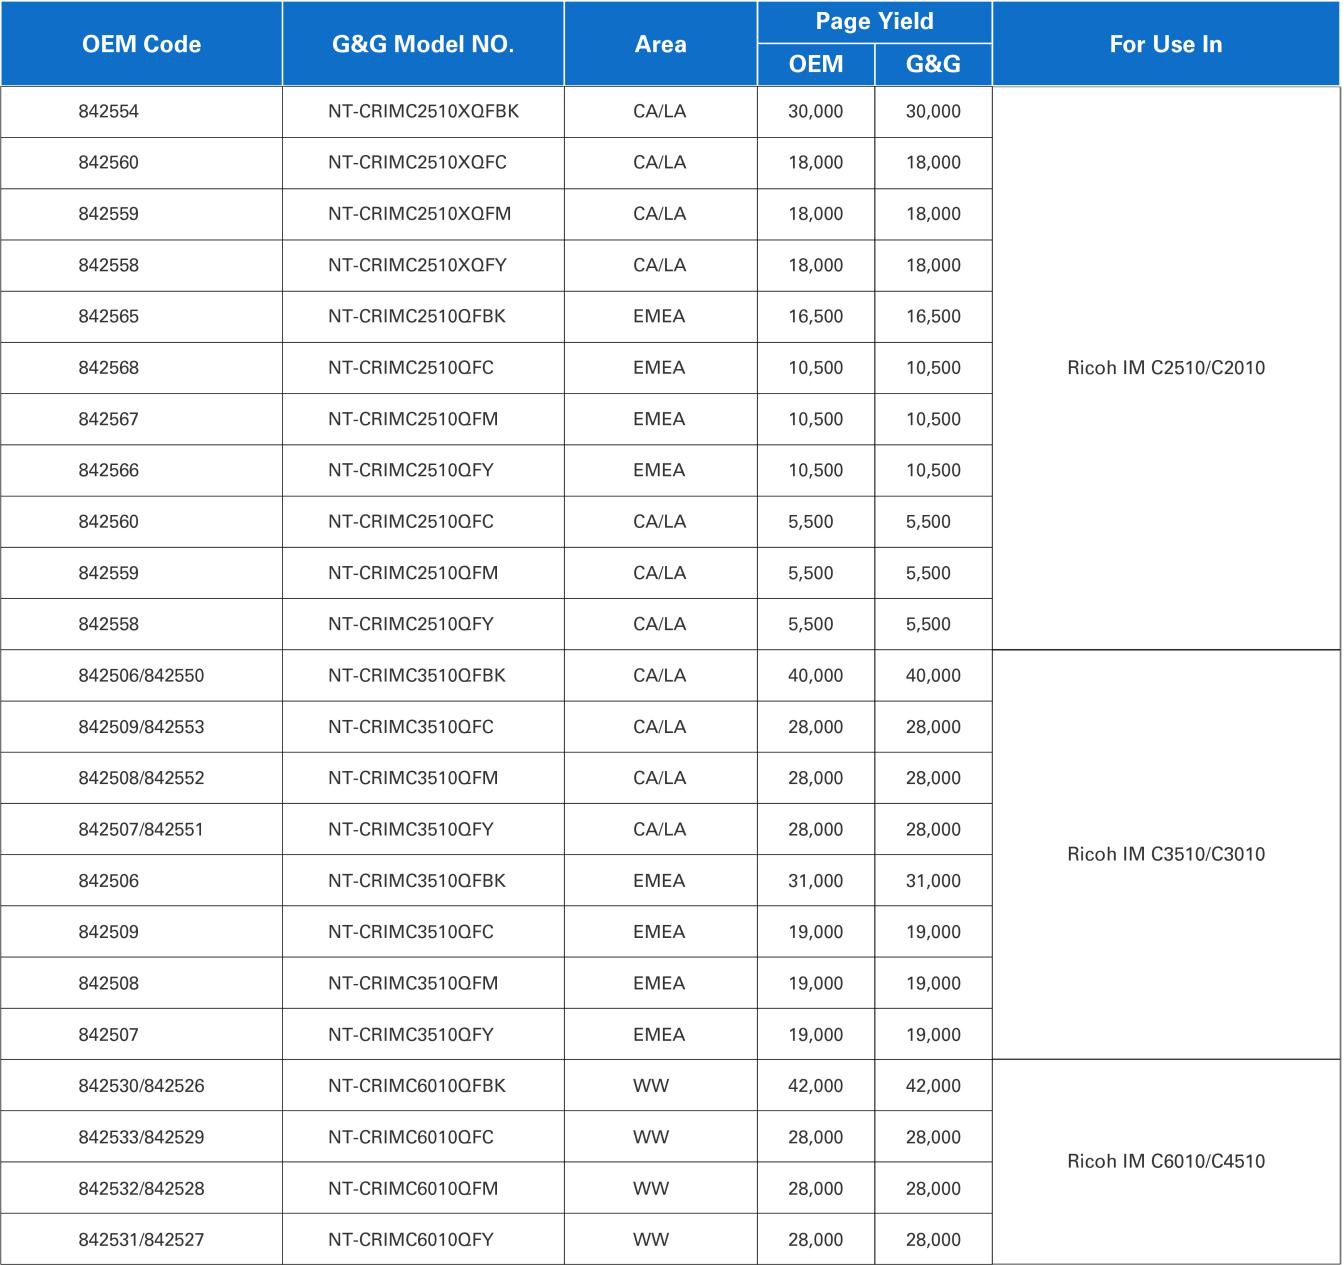Select OEM code 842554
The height and width of the screenshot is (1265, 1344).
(x=109, y=111)
